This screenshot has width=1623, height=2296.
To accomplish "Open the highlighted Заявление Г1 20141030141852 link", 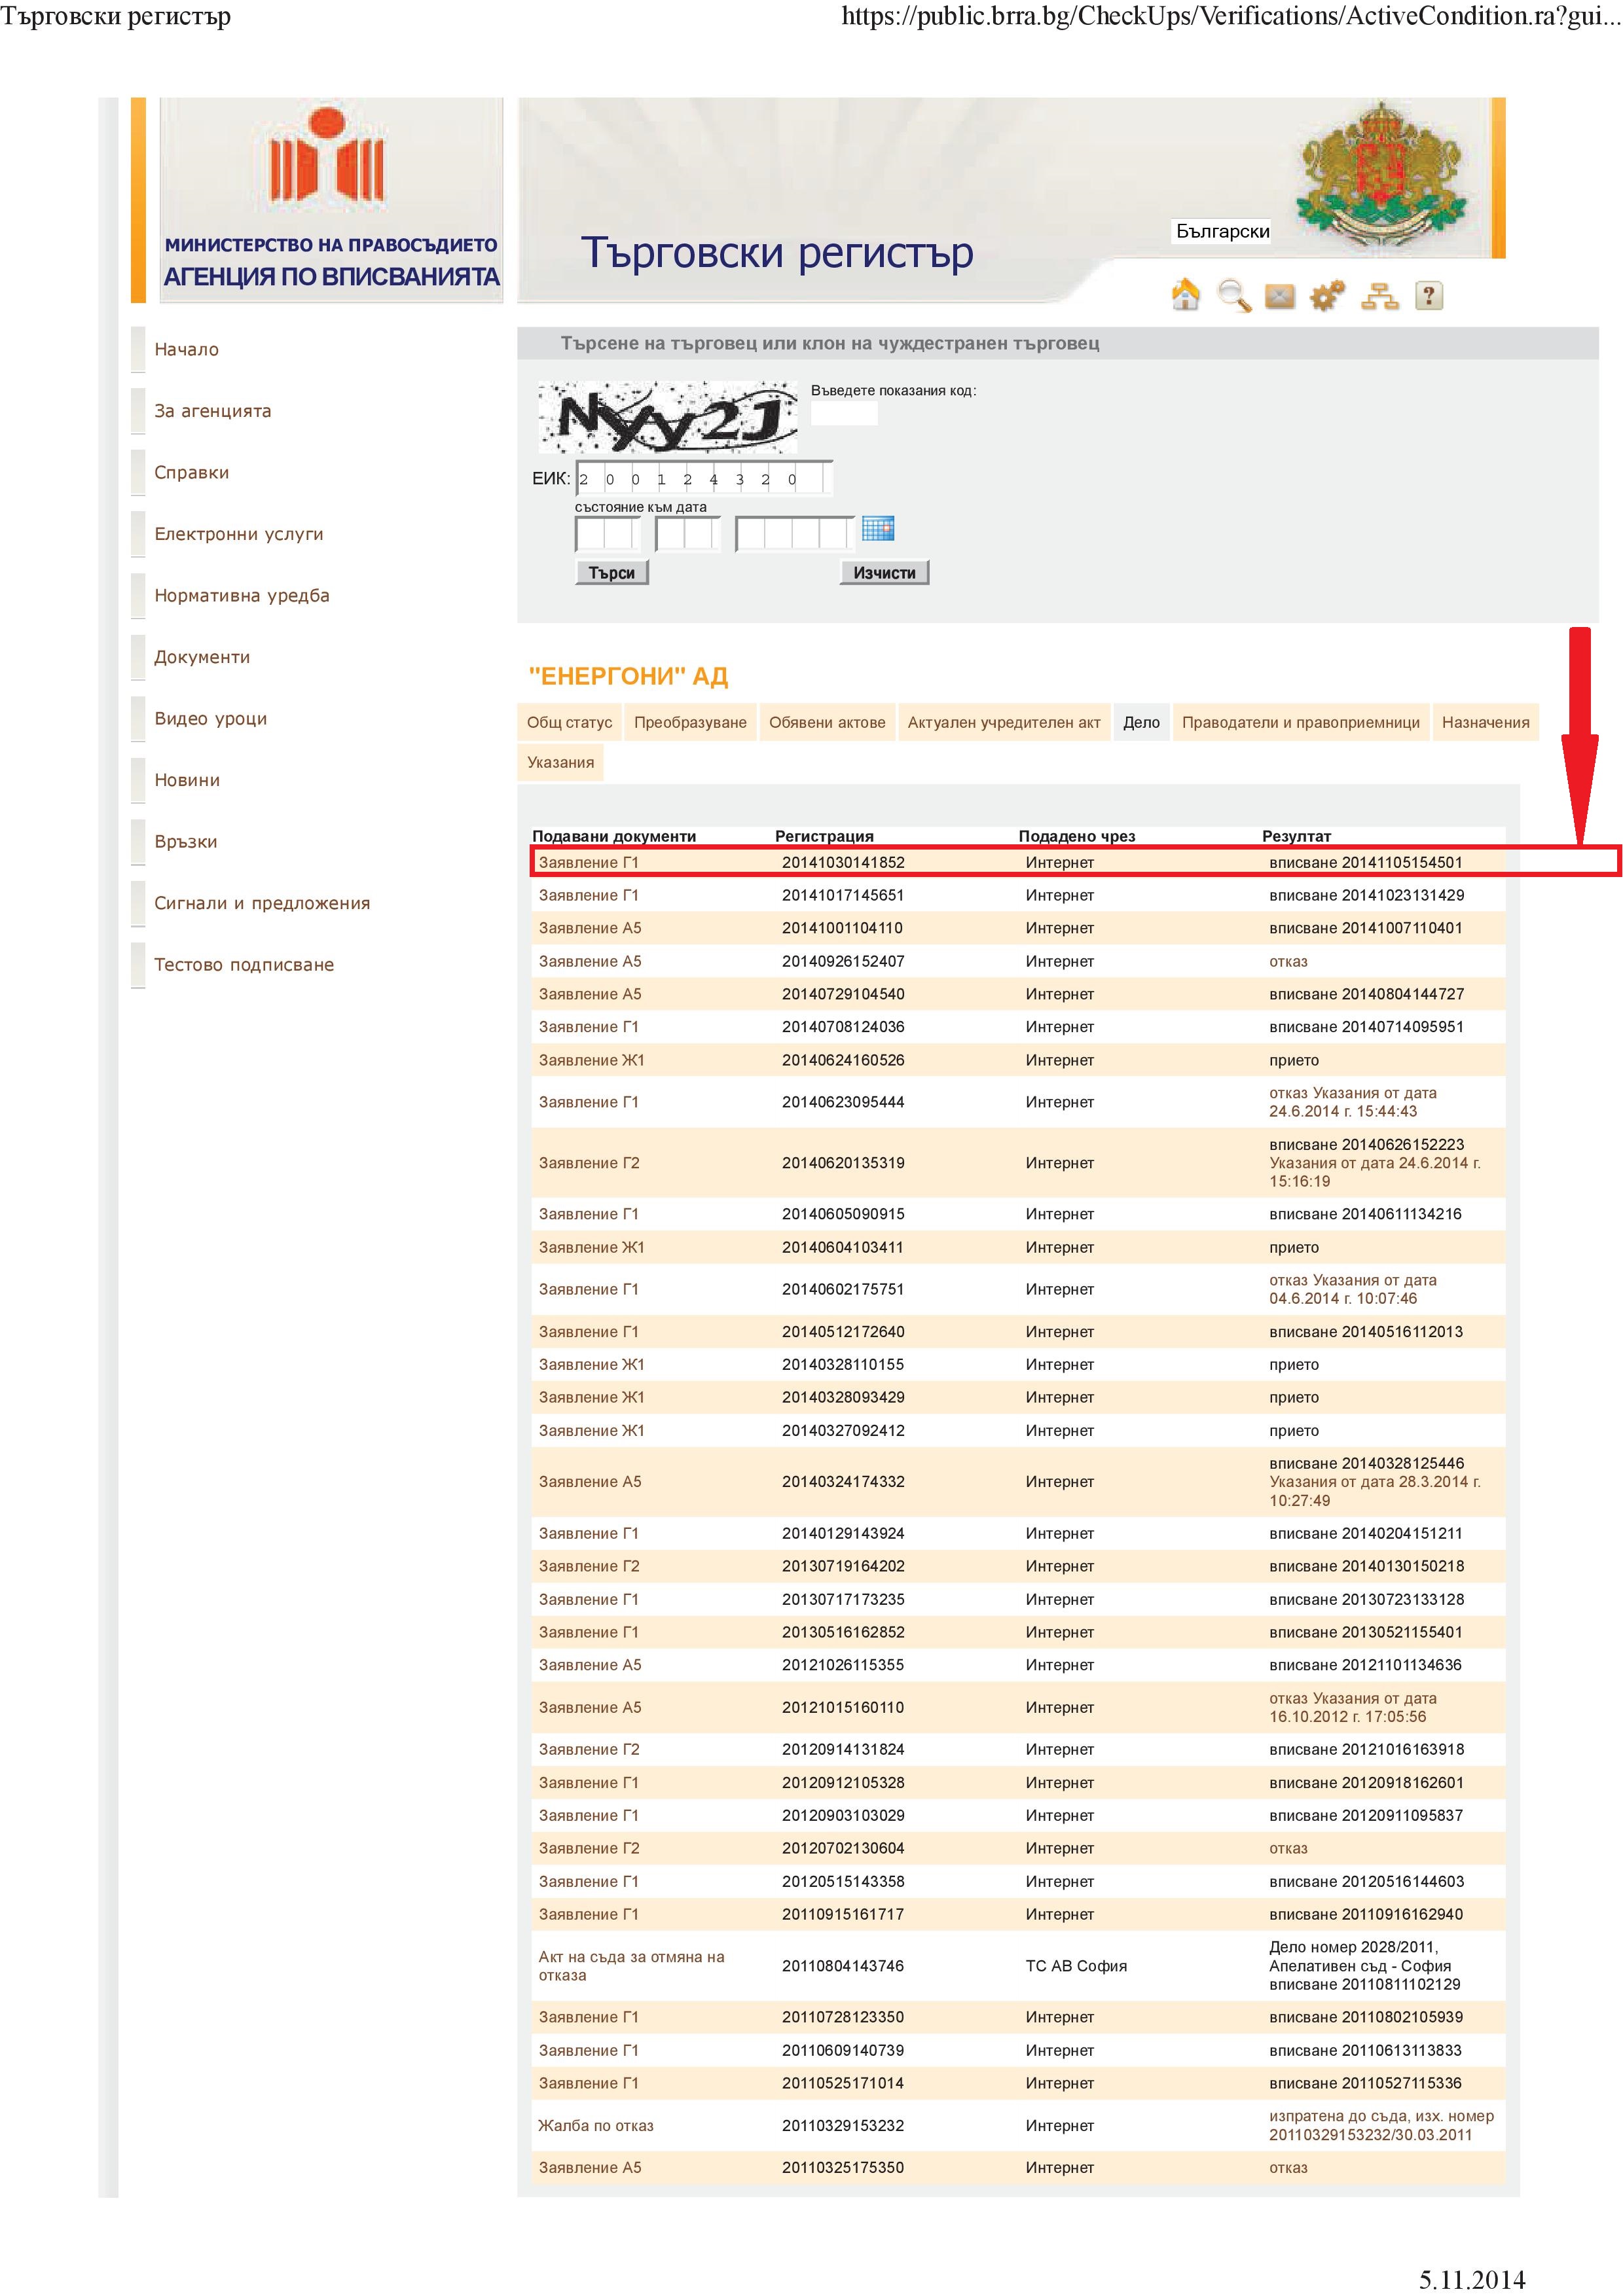I will [x=588, y=862].
